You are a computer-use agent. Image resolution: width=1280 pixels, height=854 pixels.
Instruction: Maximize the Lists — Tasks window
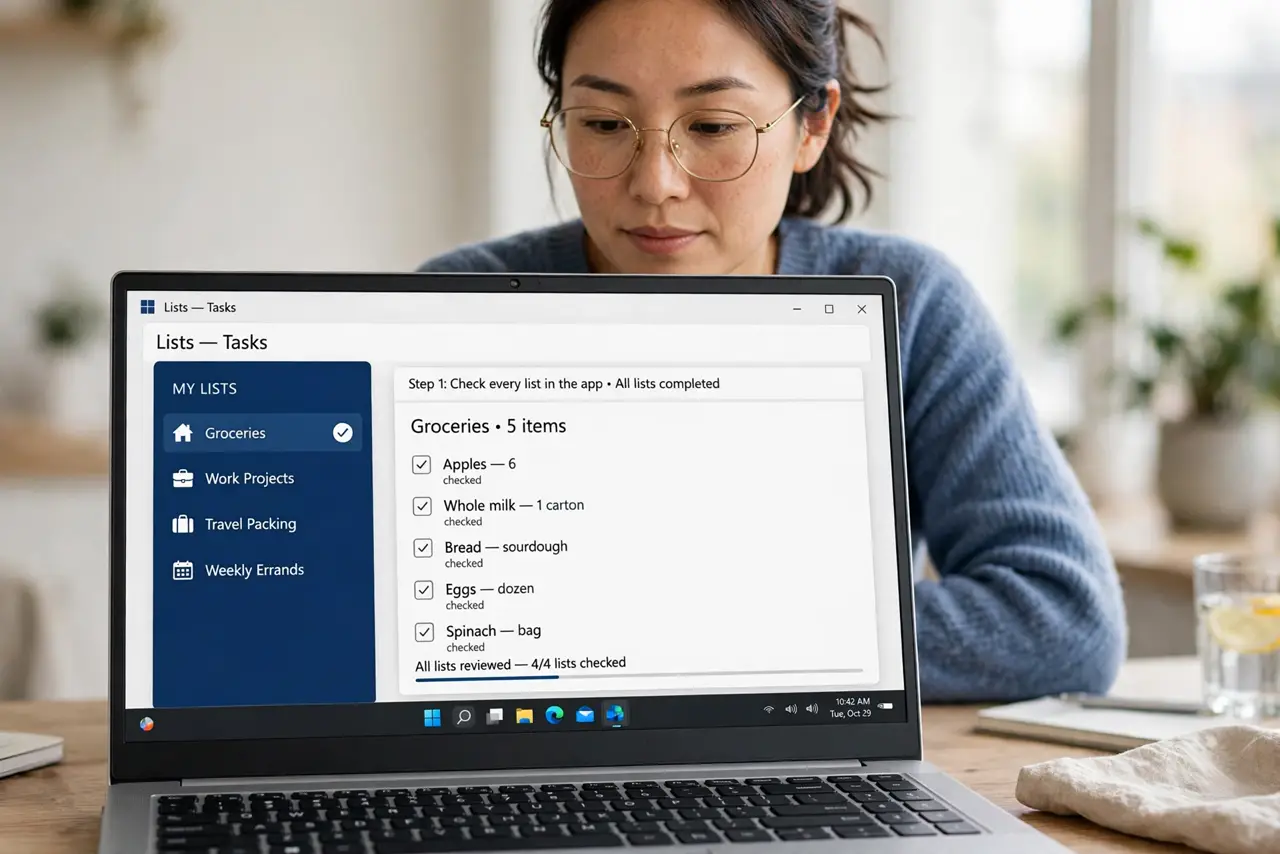click(829, 309)
